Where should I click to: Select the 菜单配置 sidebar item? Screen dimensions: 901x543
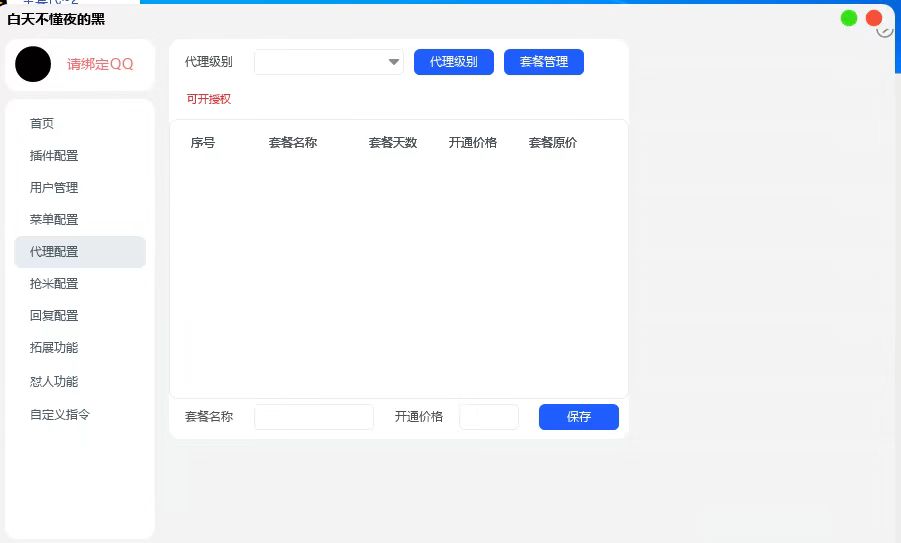[x=54, y=220]
